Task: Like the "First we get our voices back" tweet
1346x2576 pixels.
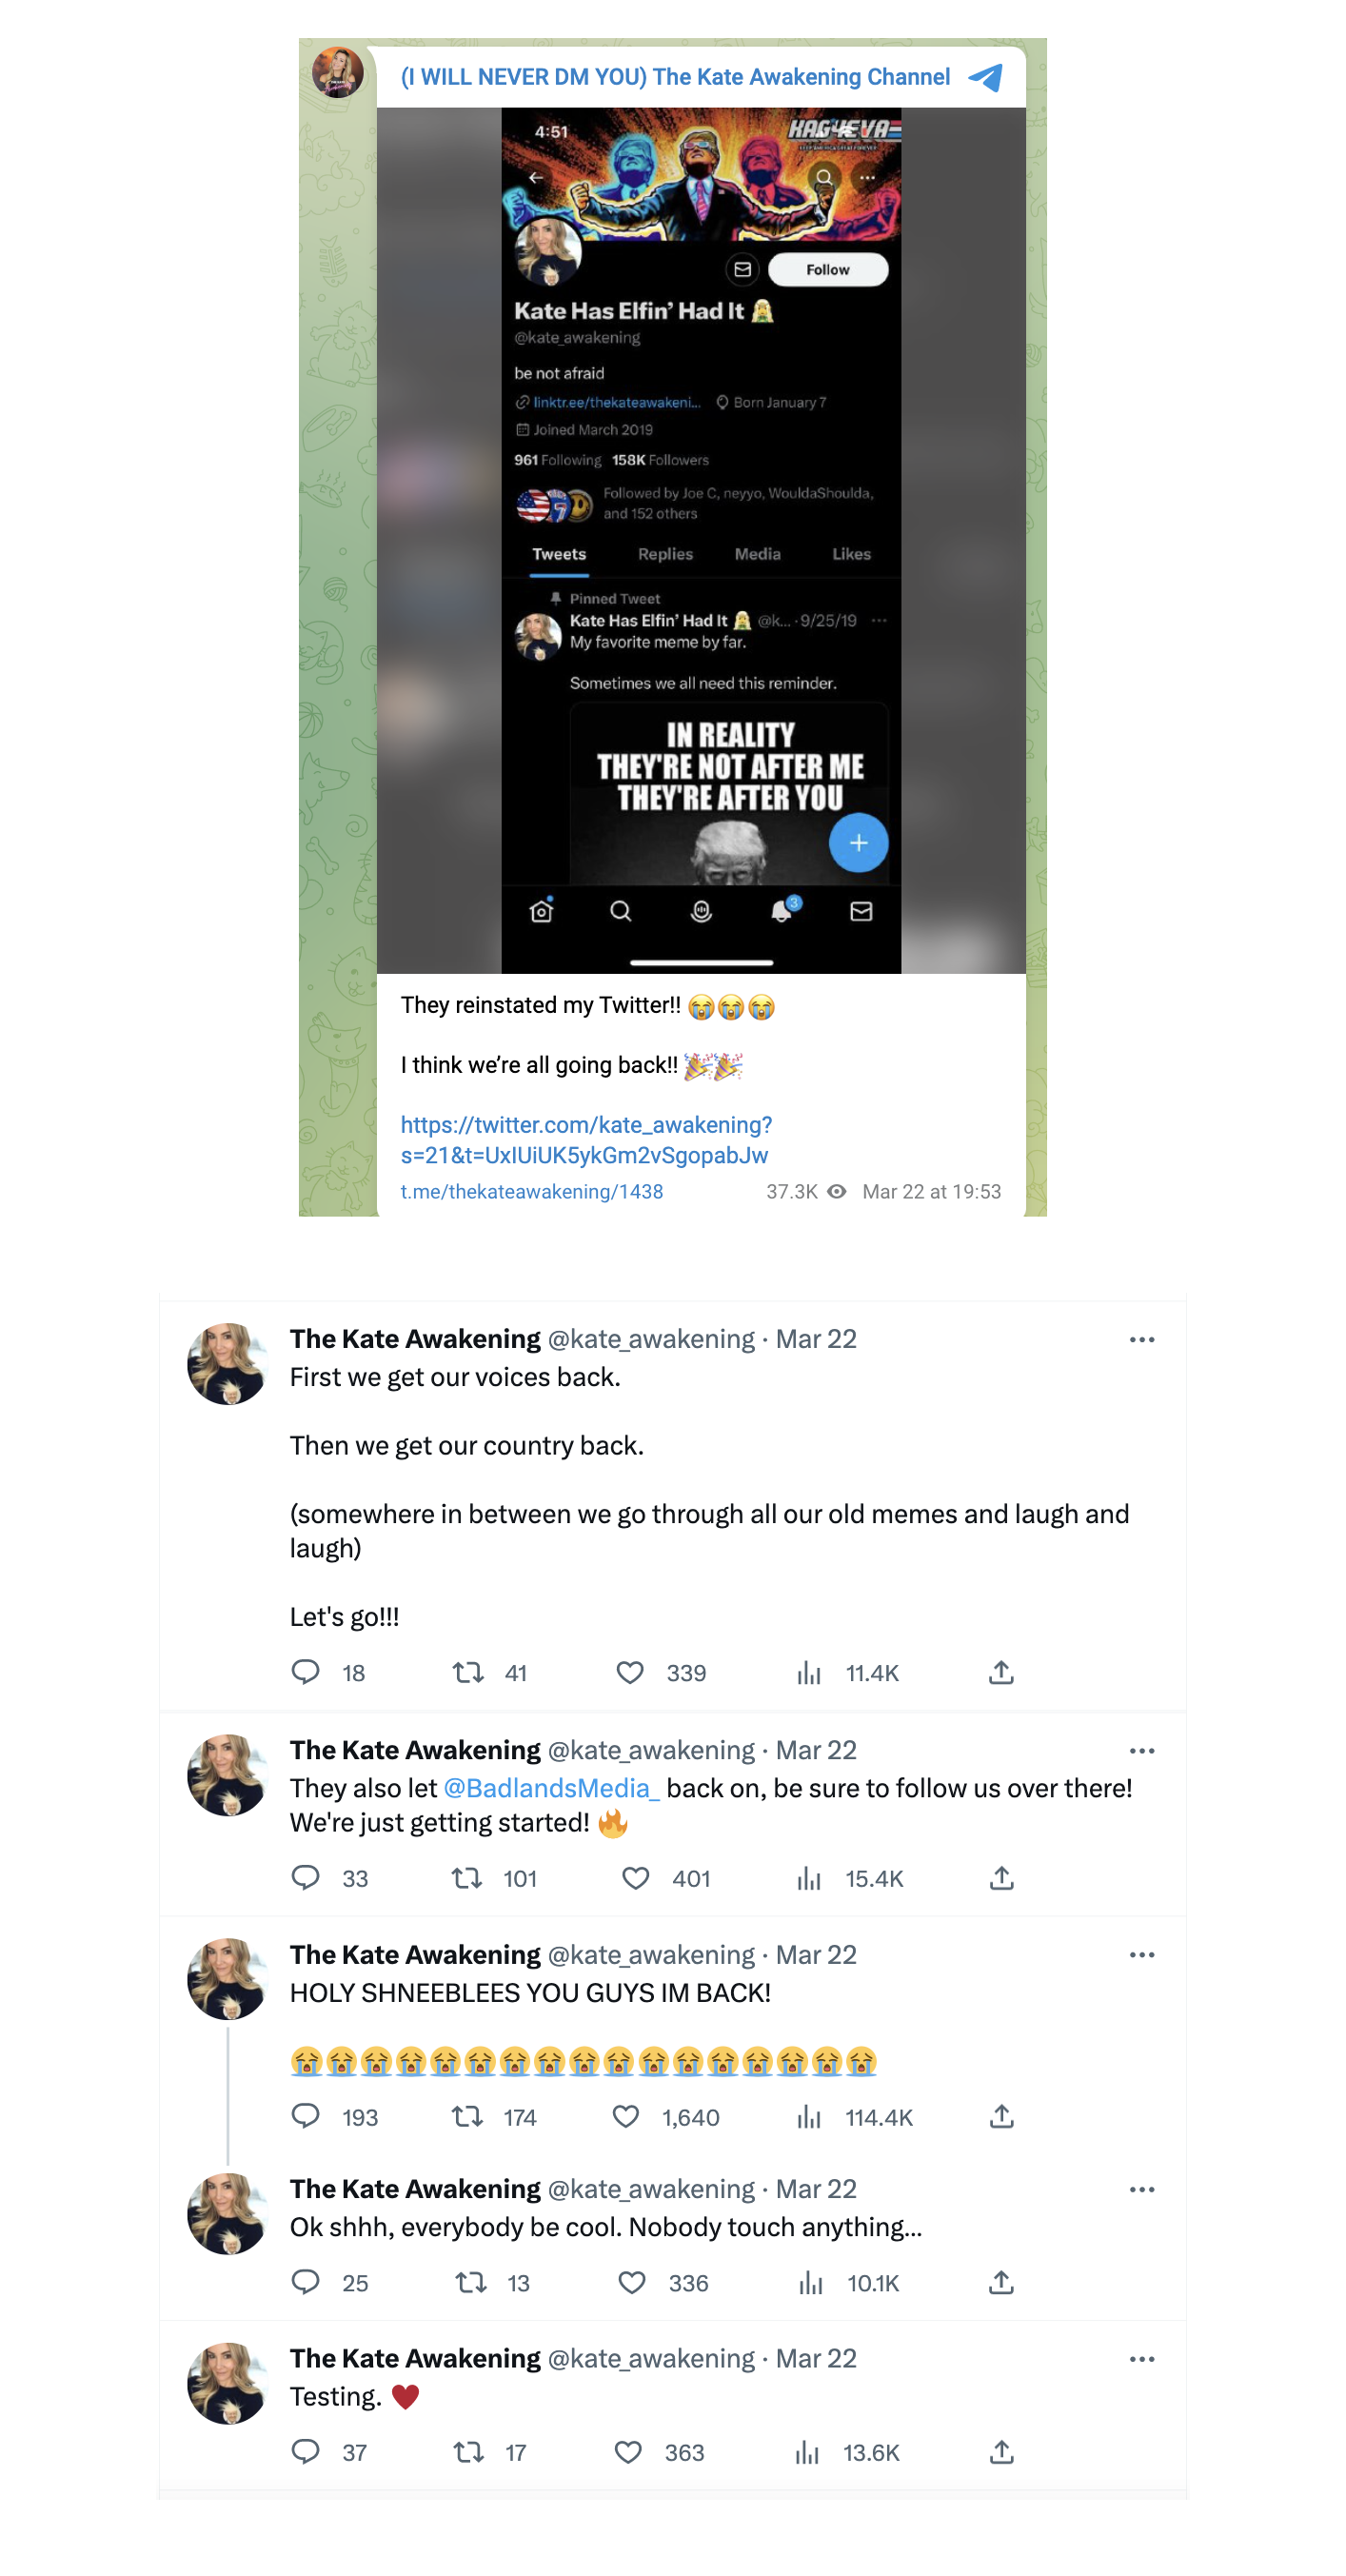Action: pos(630,1673)
